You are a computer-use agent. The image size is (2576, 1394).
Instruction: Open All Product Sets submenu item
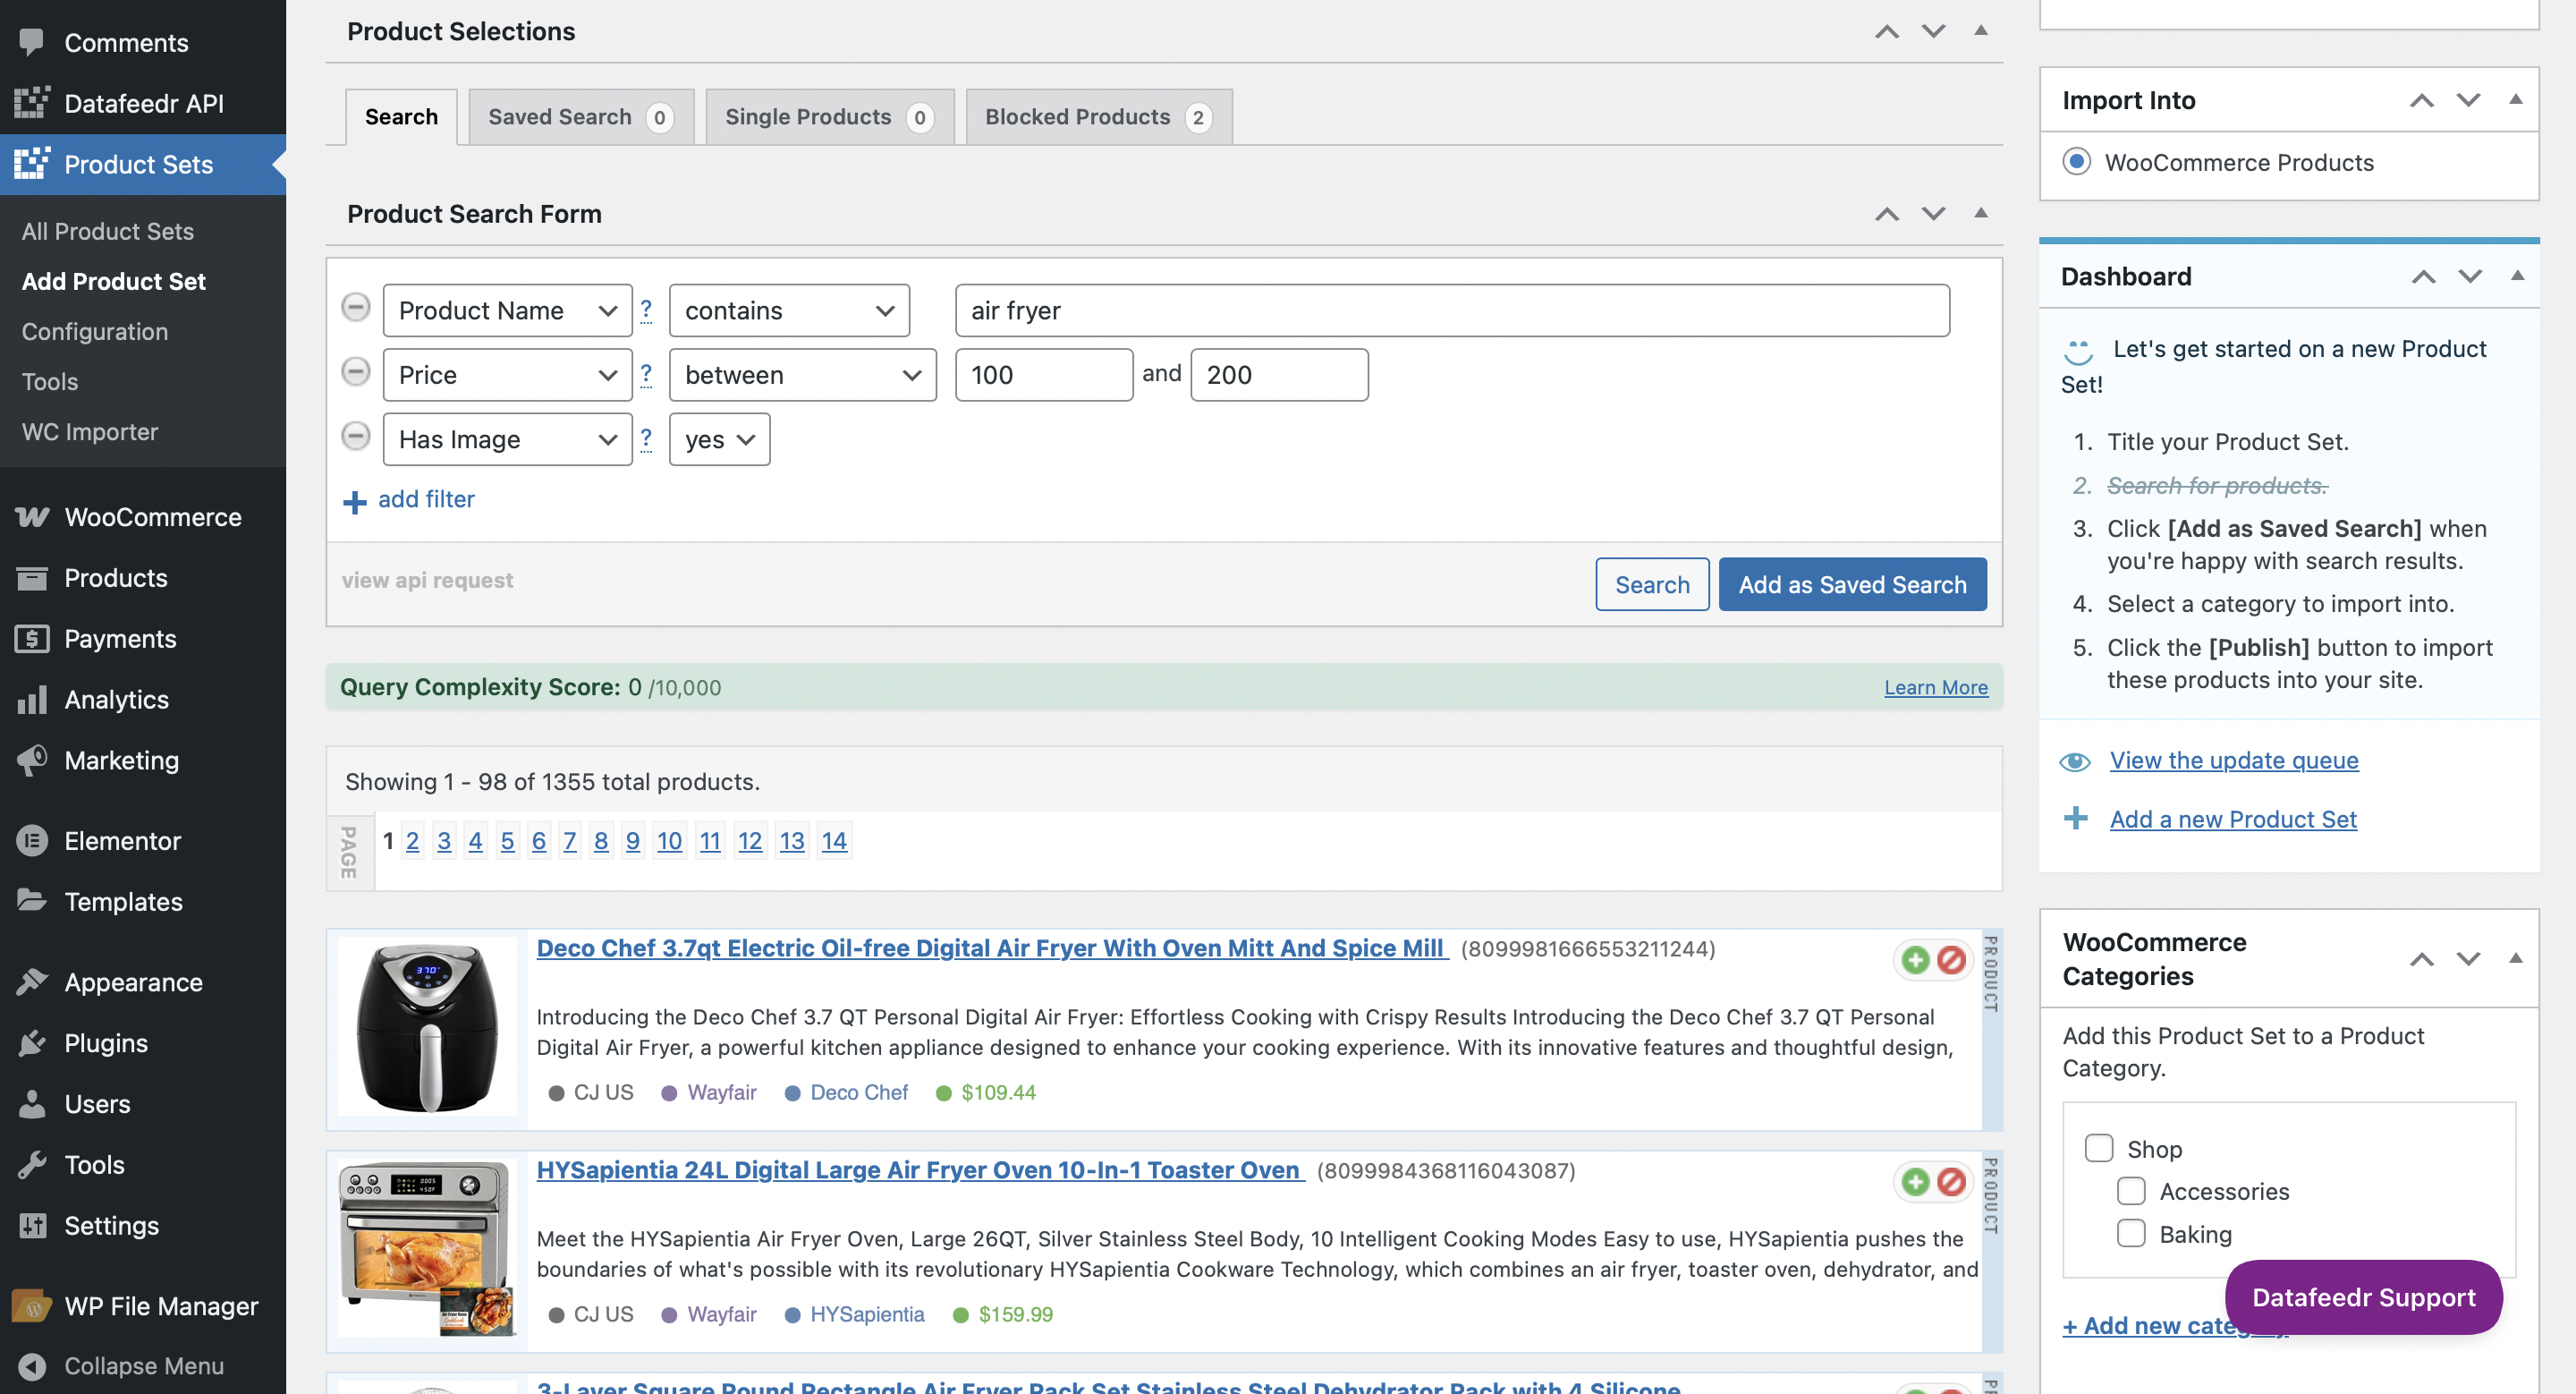pyautogui.click(x=108, y=231)
